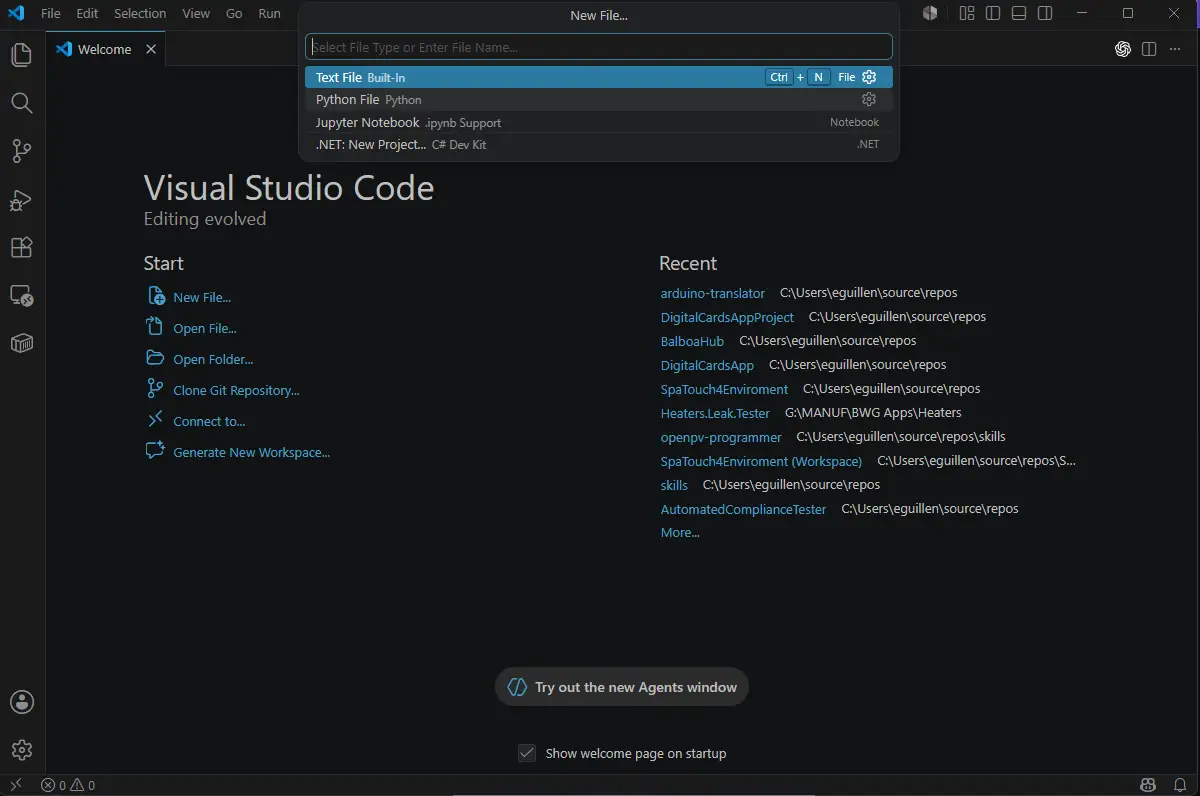
Task: Choose .NET: New Project in the quick pick
Action: pos(598,145)
